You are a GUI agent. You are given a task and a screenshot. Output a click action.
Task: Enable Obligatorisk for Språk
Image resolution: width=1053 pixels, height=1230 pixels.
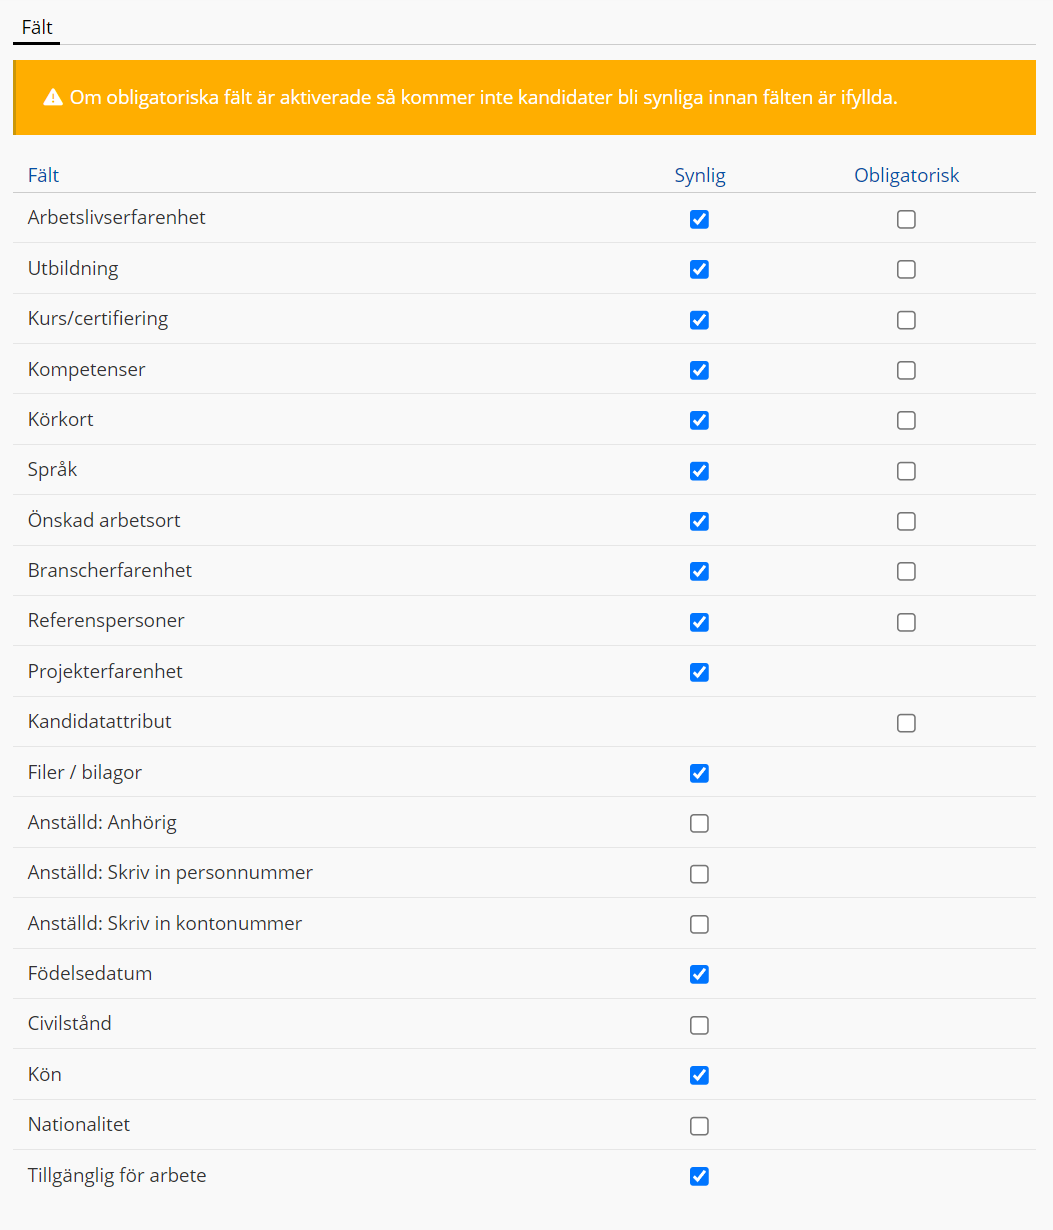pos(906,471)
